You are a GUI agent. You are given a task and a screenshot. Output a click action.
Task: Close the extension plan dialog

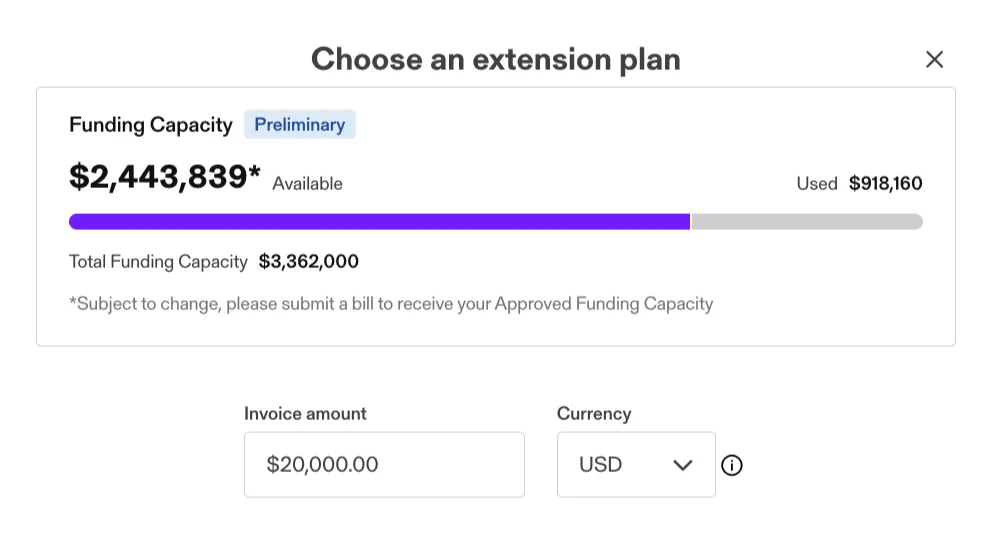pyautogui.click(x=934, y=59)
